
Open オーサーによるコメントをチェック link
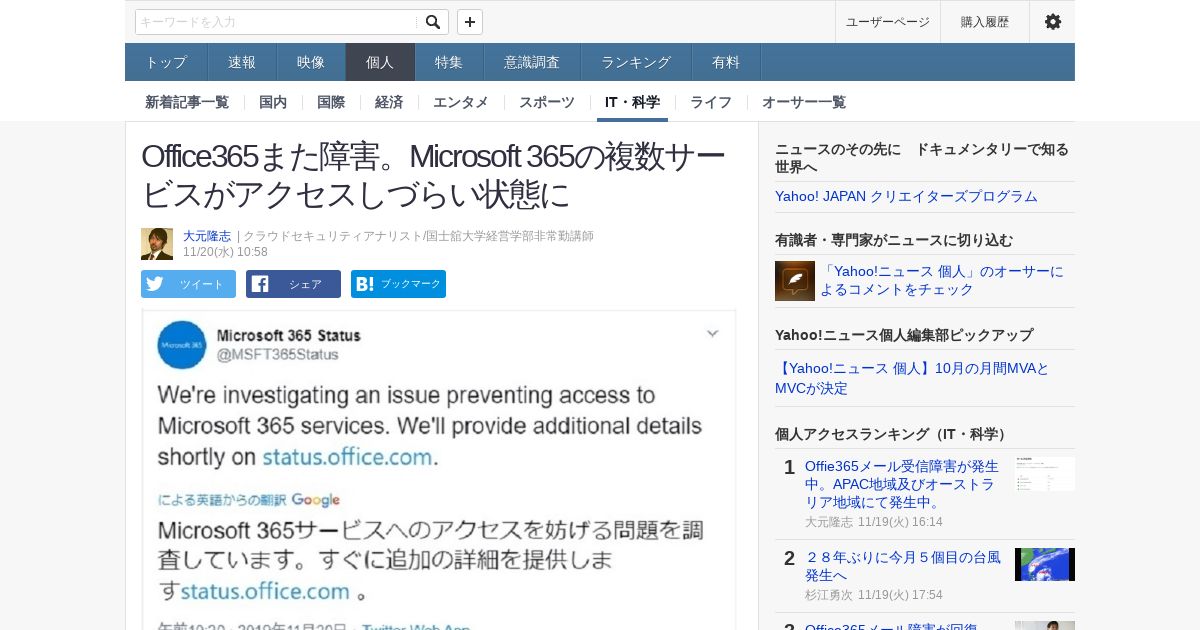(x=942, y=280)
